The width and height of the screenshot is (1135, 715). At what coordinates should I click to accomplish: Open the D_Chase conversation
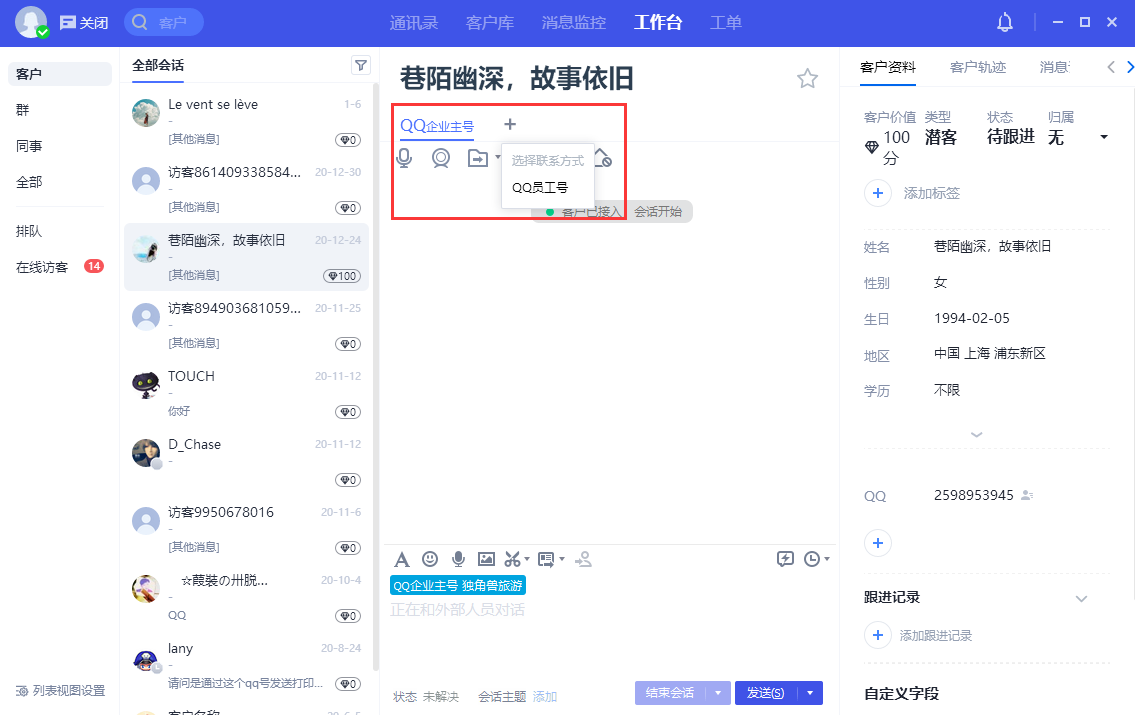pos(247,461)
